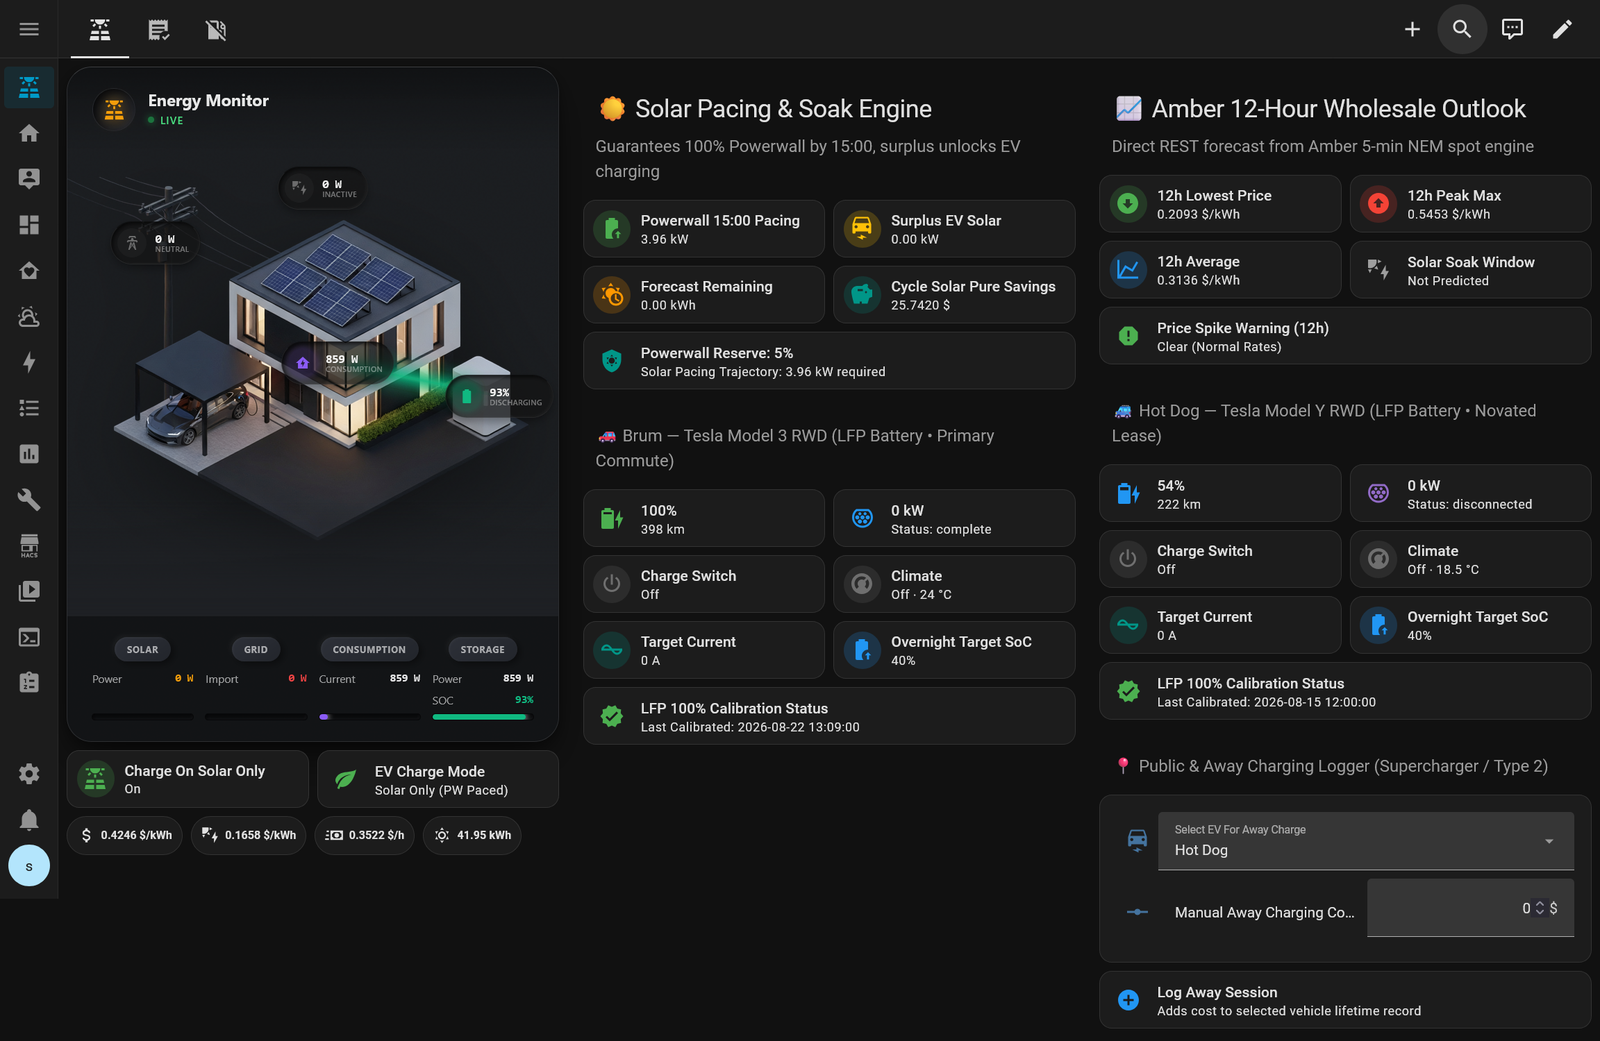Open Brum's Overnight Target SoC card
Screen dimensions: 1600x1041
(x=954, y=650)
